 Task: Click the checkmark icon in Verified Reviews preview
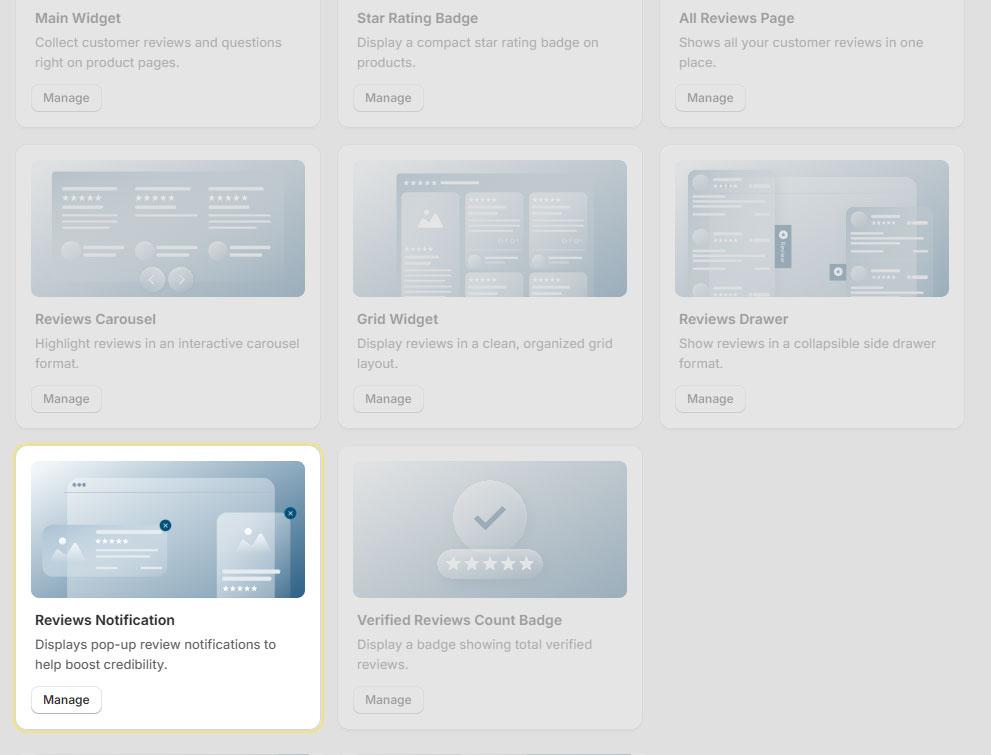click(489, 517)
